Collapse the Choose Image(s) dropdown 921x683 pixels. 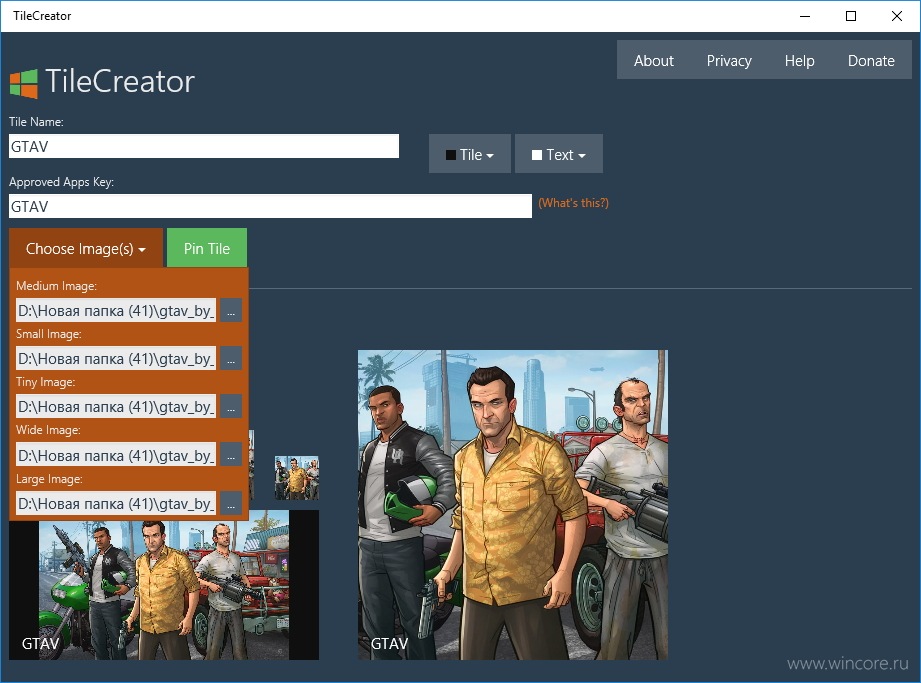[x=86, y=248]
